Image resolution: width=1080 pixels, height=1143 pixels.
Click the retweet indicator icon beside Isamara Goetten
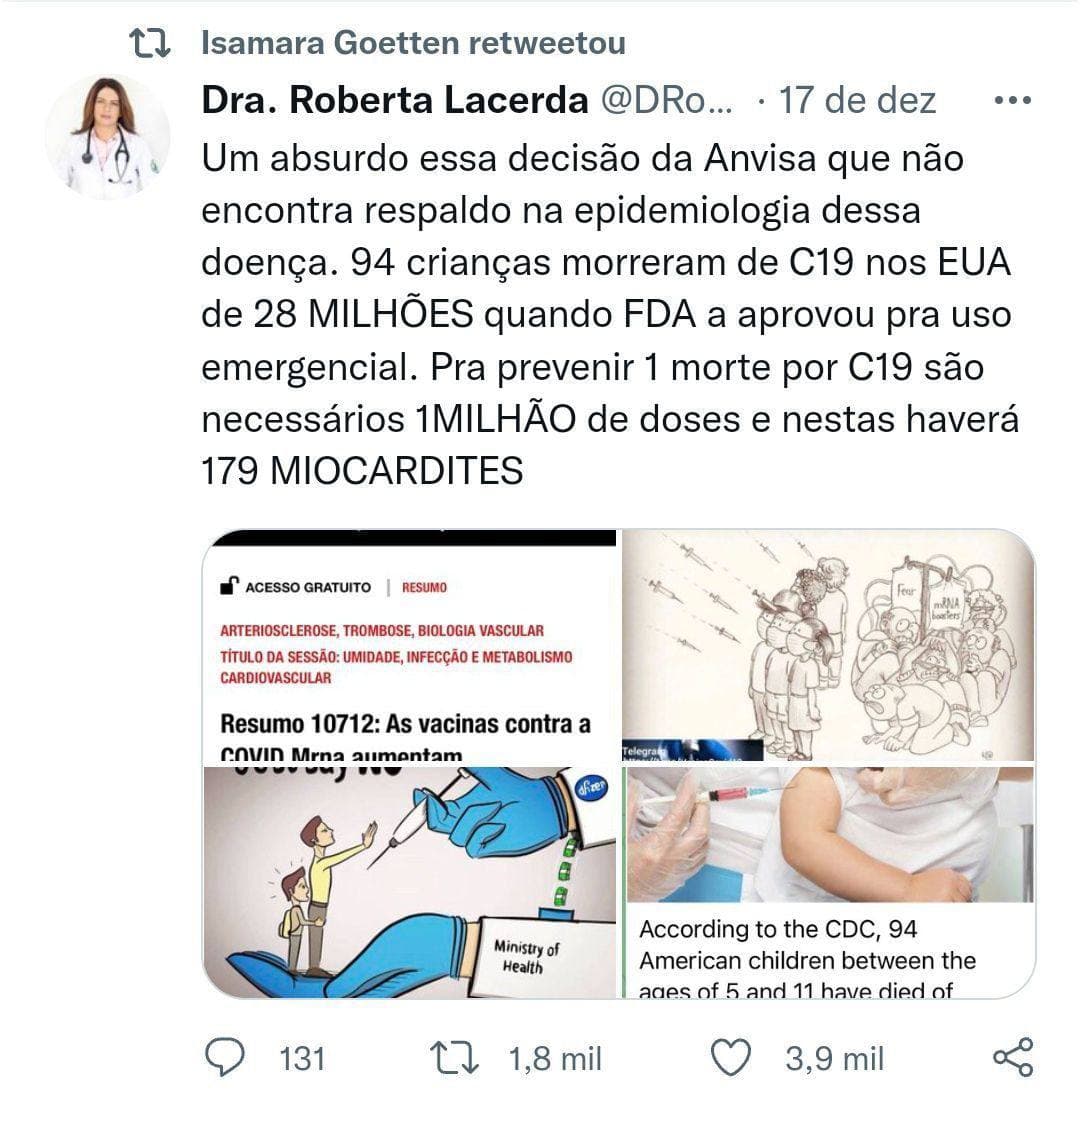149,43
